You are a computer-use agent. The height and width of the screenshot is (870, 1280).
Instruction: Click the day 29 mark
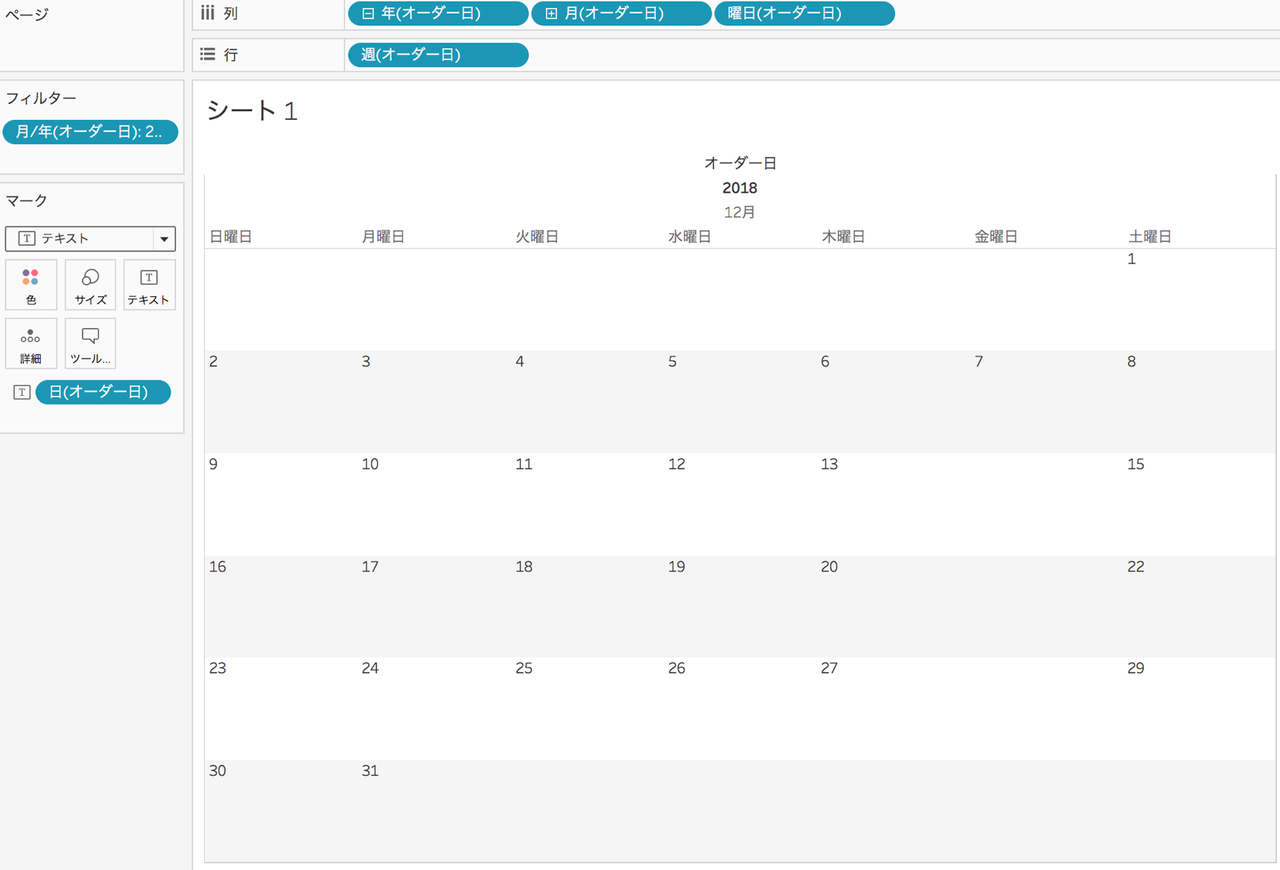[x=1136, y=668]
